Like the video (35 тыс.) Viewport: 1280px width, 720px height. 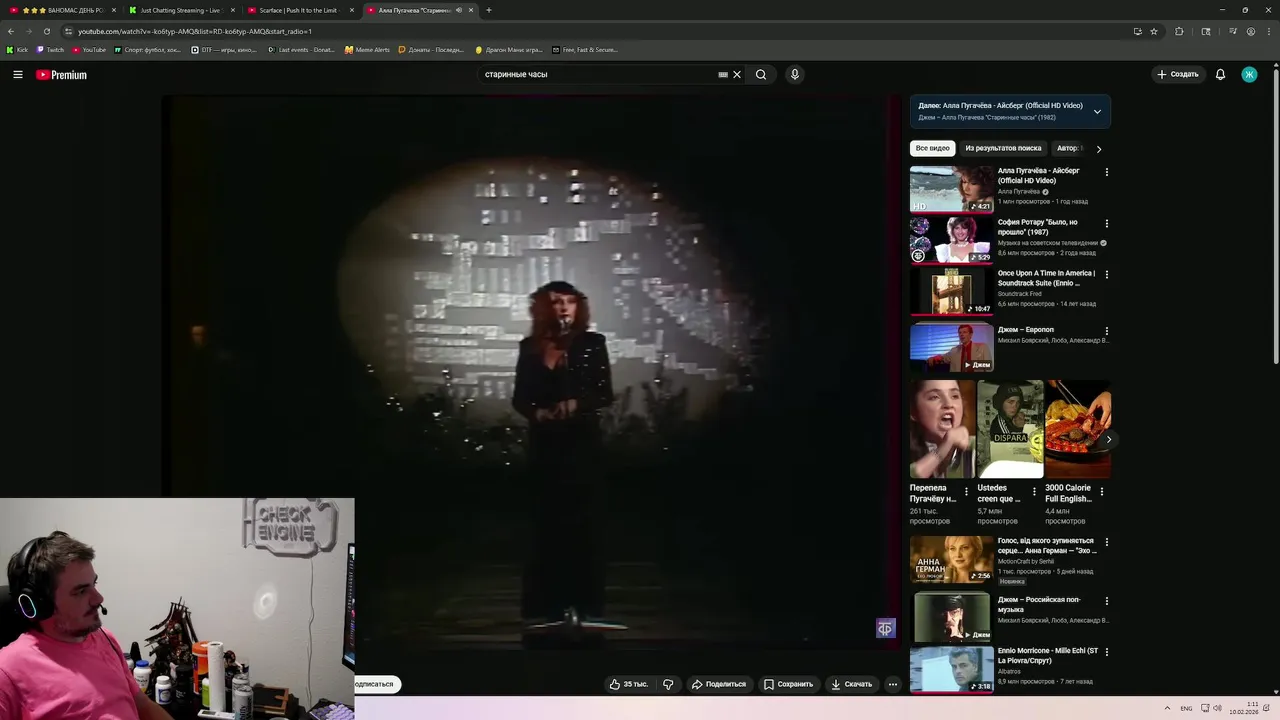pos(629,684)
